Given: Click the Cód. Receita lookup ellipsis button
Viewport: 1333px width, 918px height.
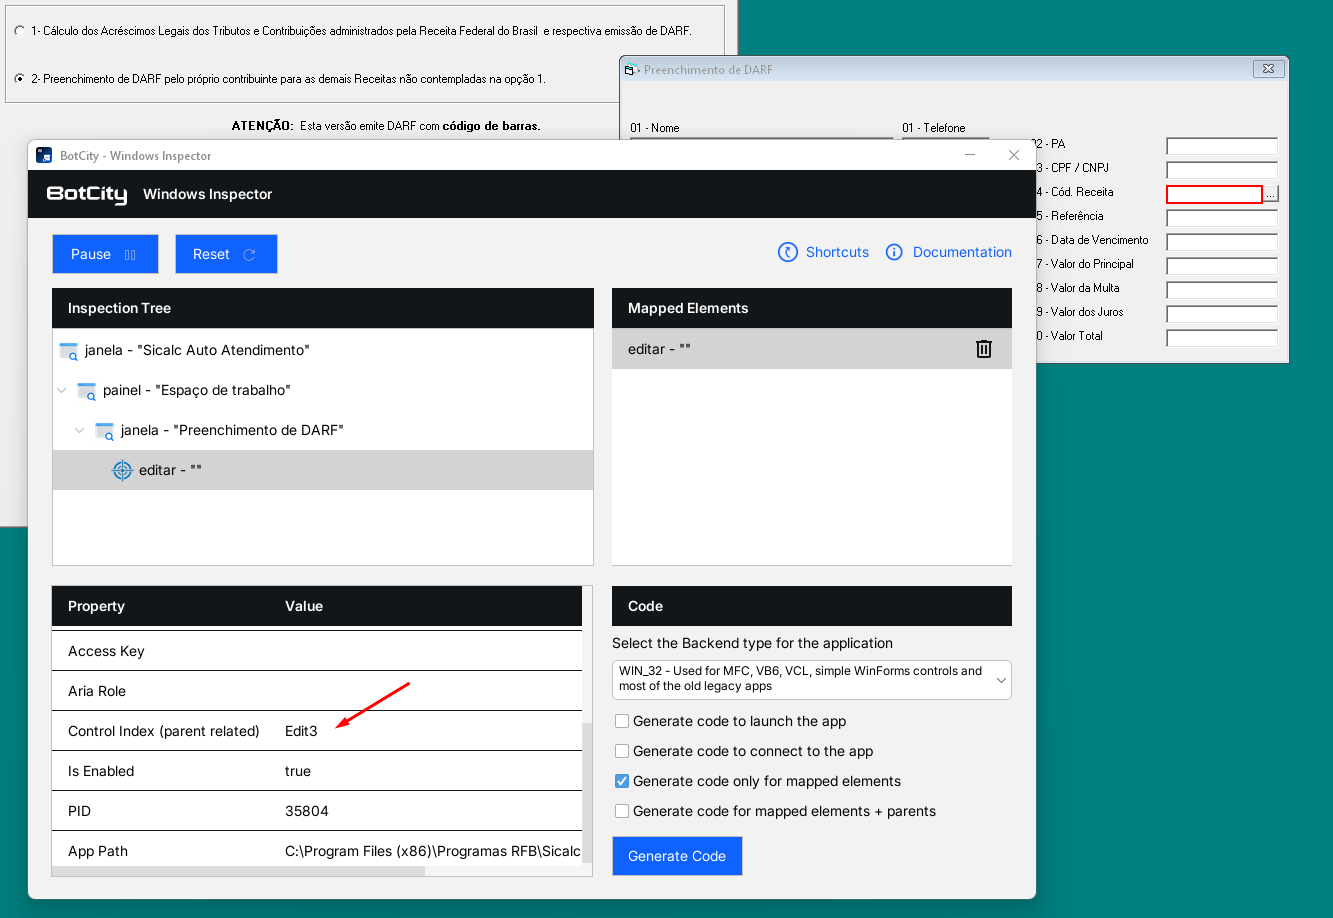Looking at the screenshot, I should click(1270, 195).
